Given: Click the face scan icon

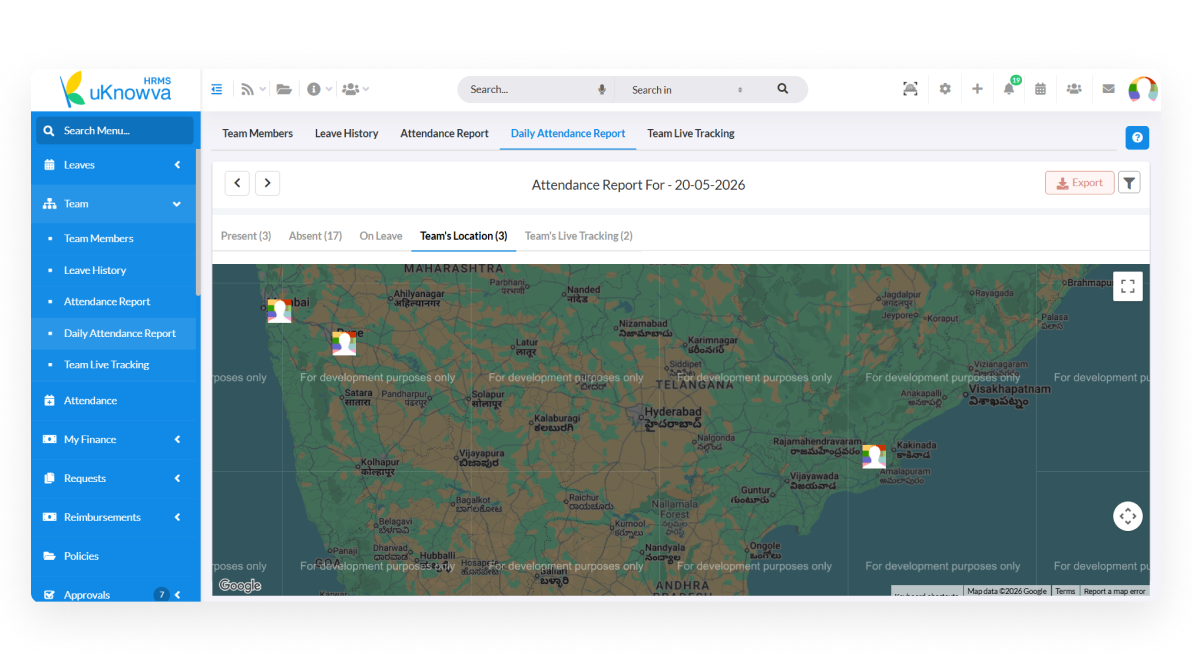Looking at the screenshot, I should coord(910,89).
